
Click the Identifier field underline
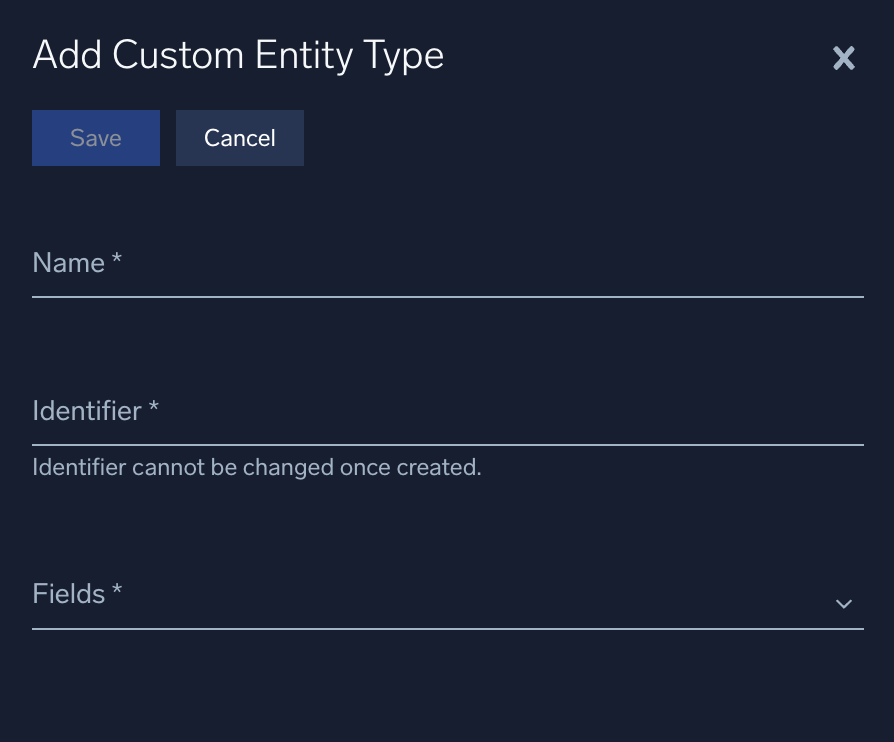point(448,442)
